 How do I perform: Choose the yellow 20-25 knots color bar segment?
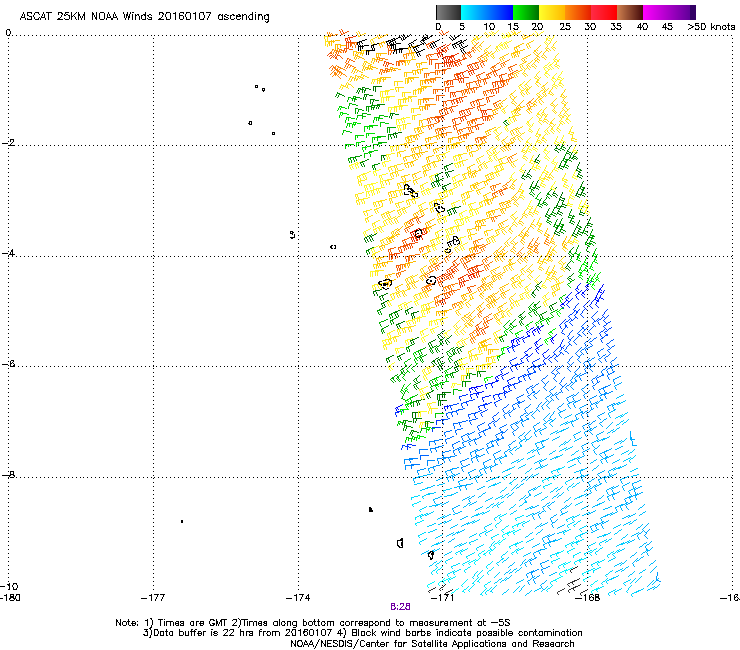(x=552, y=12)
